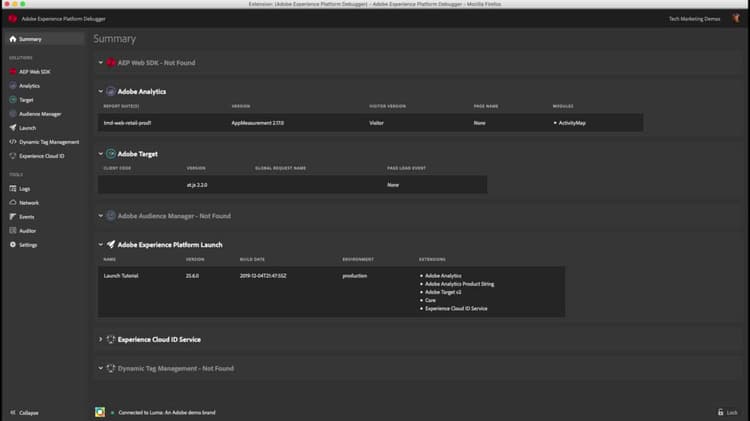Collapse the Adobe Target section chevron

(100, 154)
